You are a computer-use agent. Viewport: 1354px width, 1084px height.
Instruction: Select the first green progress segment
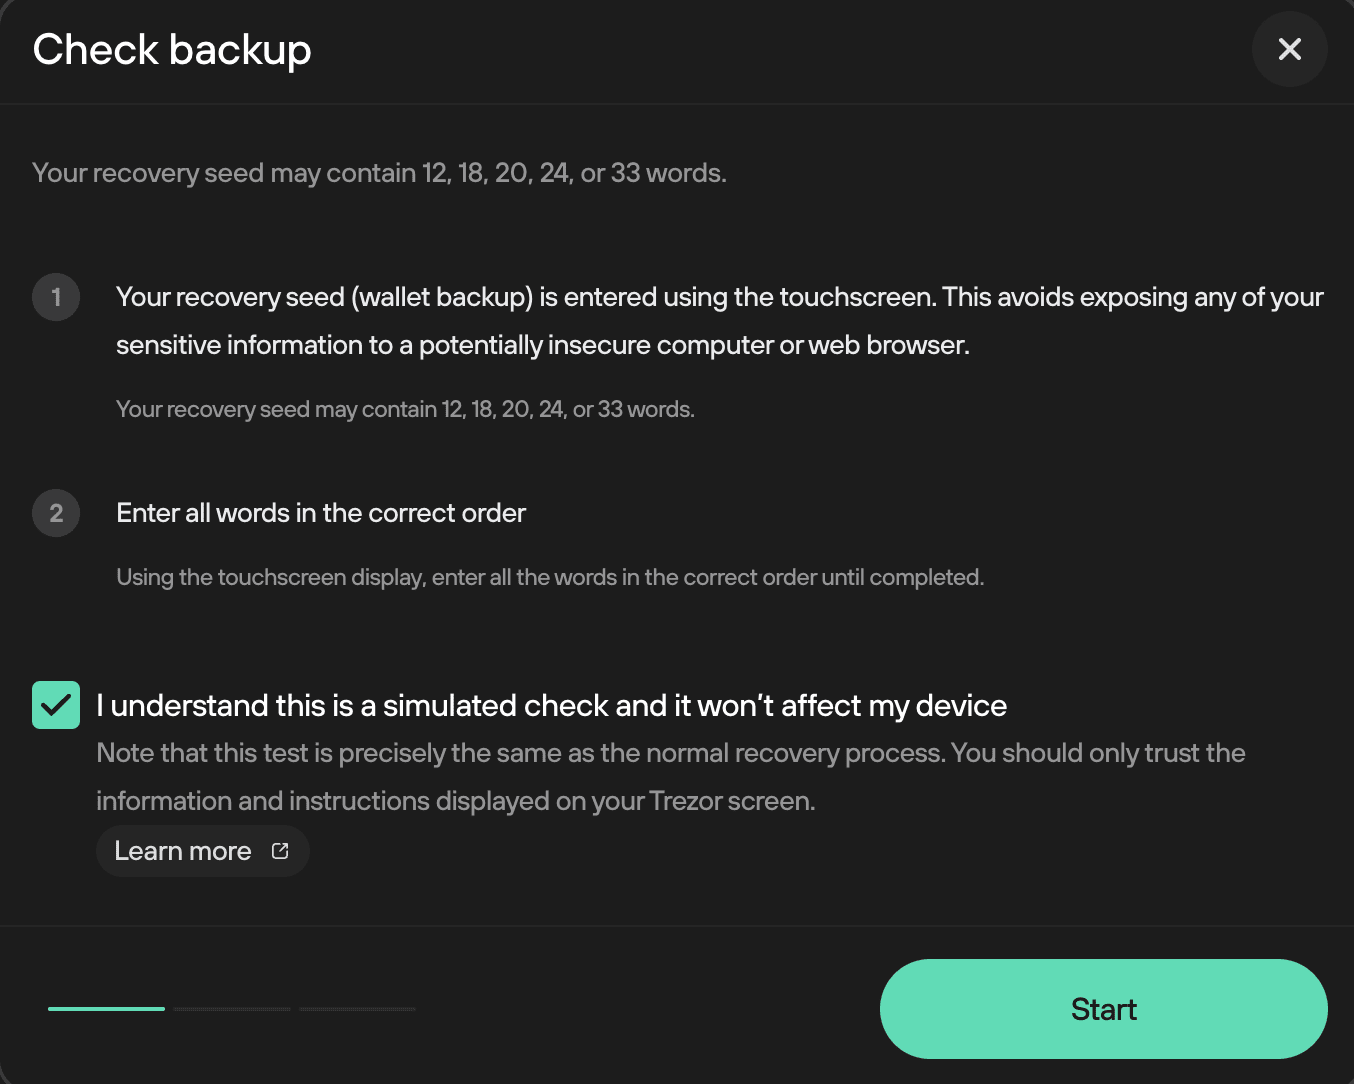106,1009
